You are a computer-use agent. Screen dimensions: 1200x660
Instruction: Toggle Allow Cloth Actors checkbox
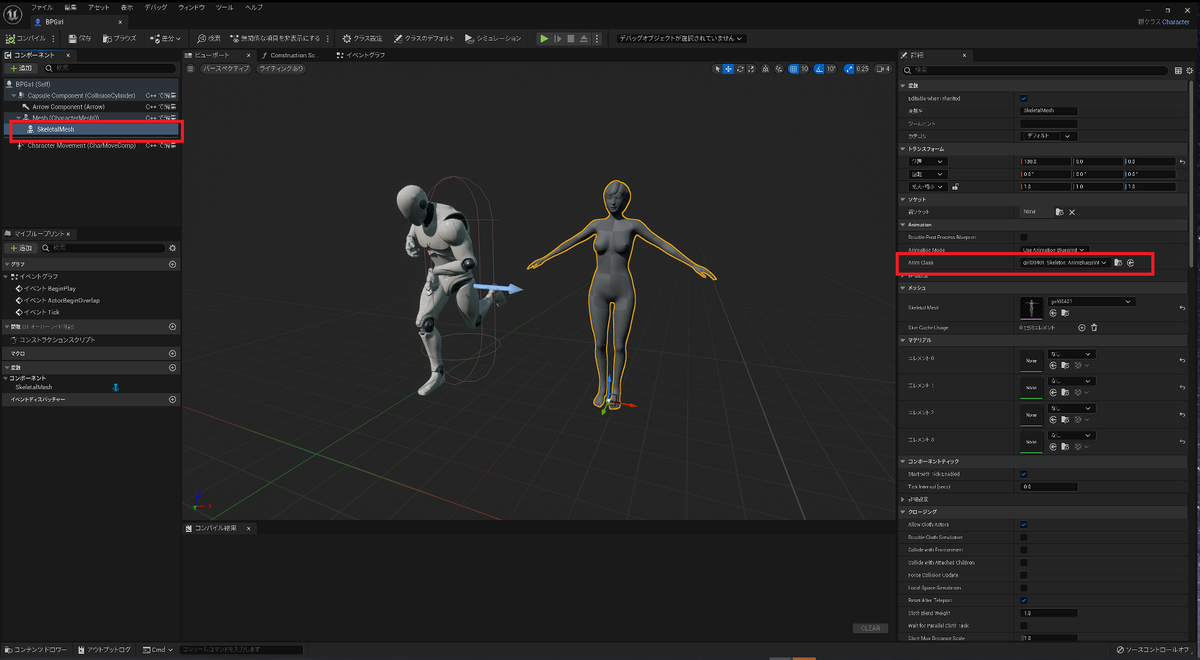(1023, 524)
